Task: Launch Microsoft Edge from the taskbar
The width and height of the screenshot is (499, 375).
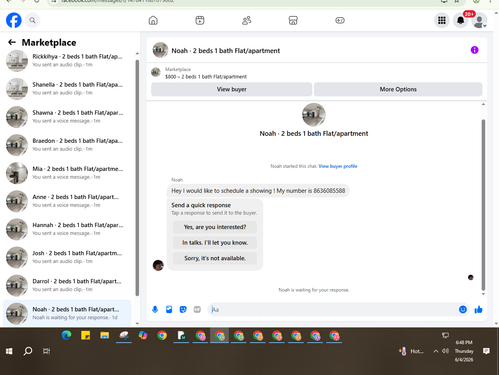Action: [67, 335]
